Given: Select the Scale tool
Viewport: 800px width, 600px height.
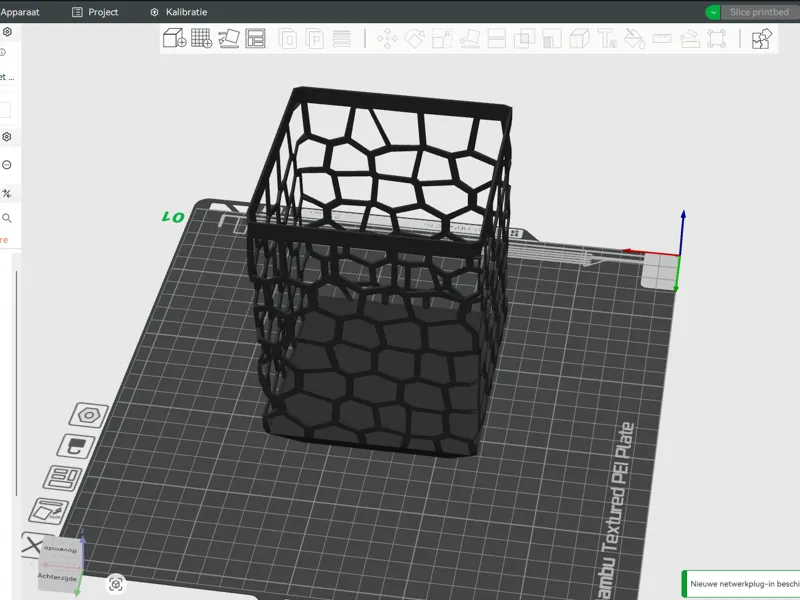Looking at the screenshot, I should click(x=442, y=39).
